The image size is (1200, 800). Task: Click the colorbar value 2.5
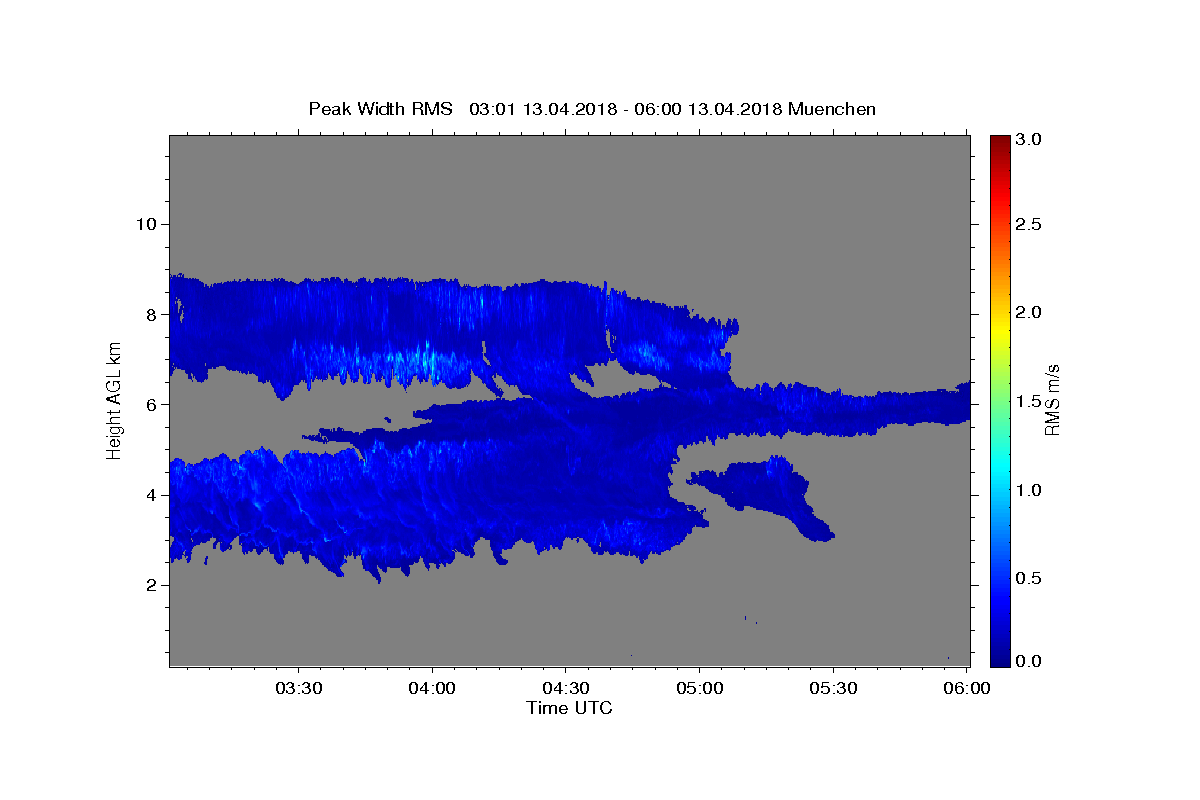[1029, 224]
